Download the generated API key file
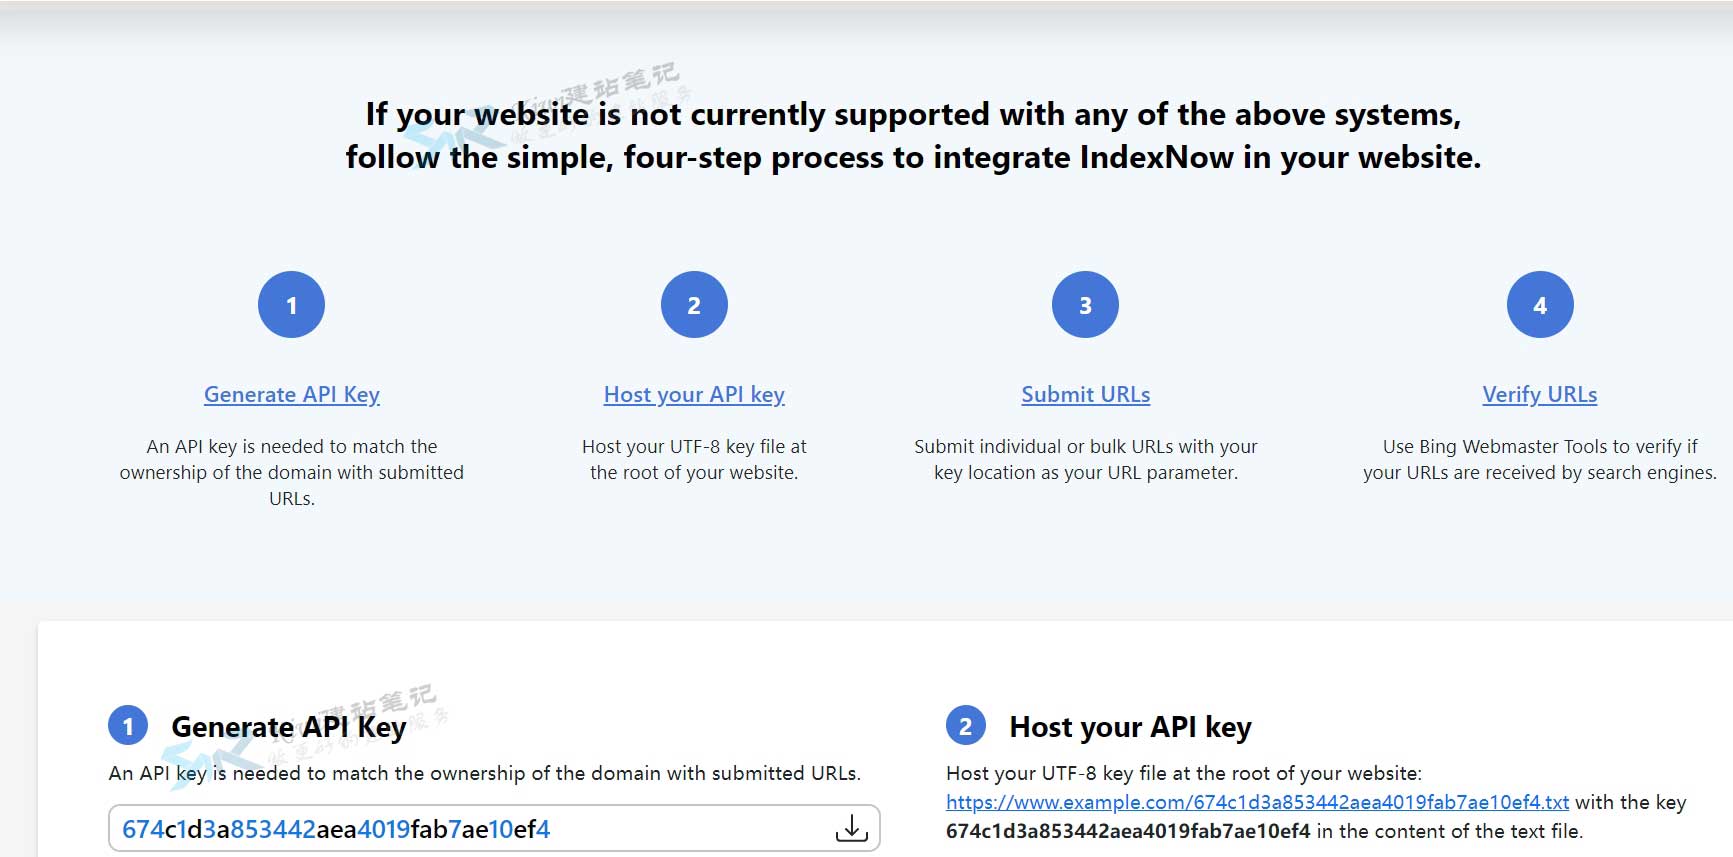The image size is (1733, 857). 851,828
